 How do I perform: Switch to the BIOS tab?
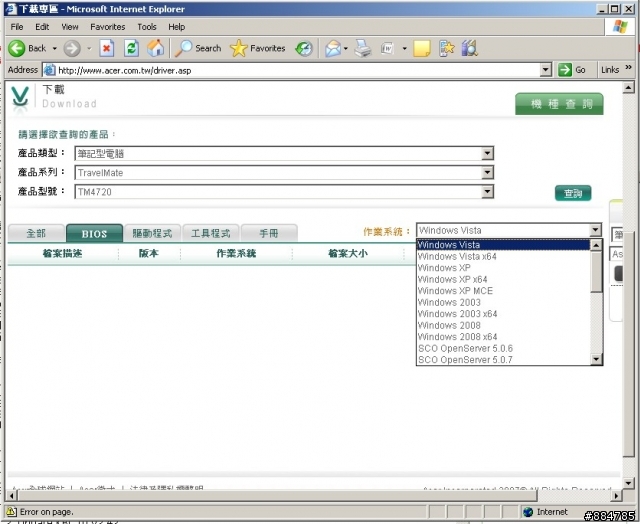[94, 233]
